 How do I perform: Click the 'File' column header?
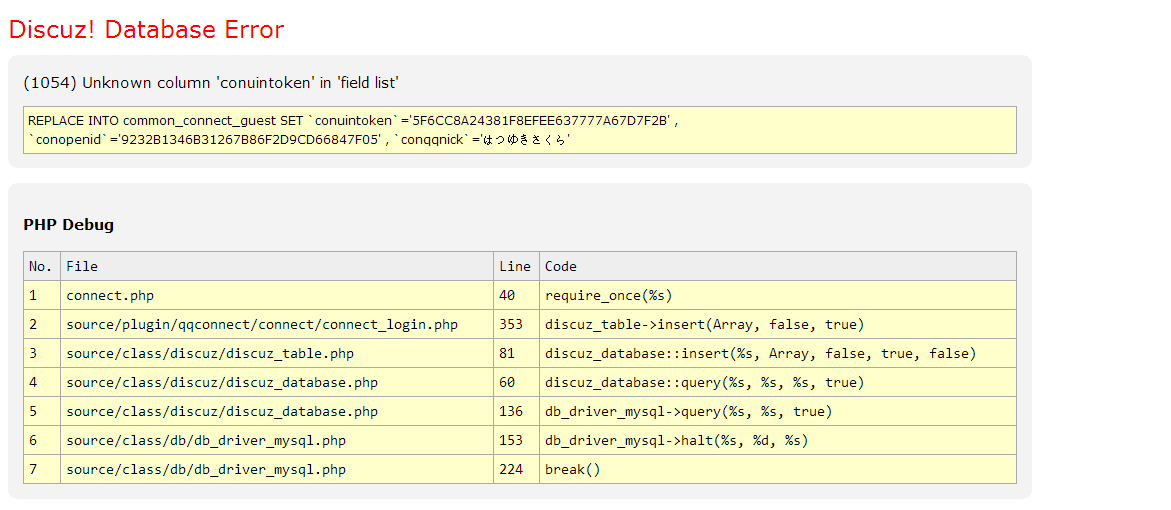82,266
